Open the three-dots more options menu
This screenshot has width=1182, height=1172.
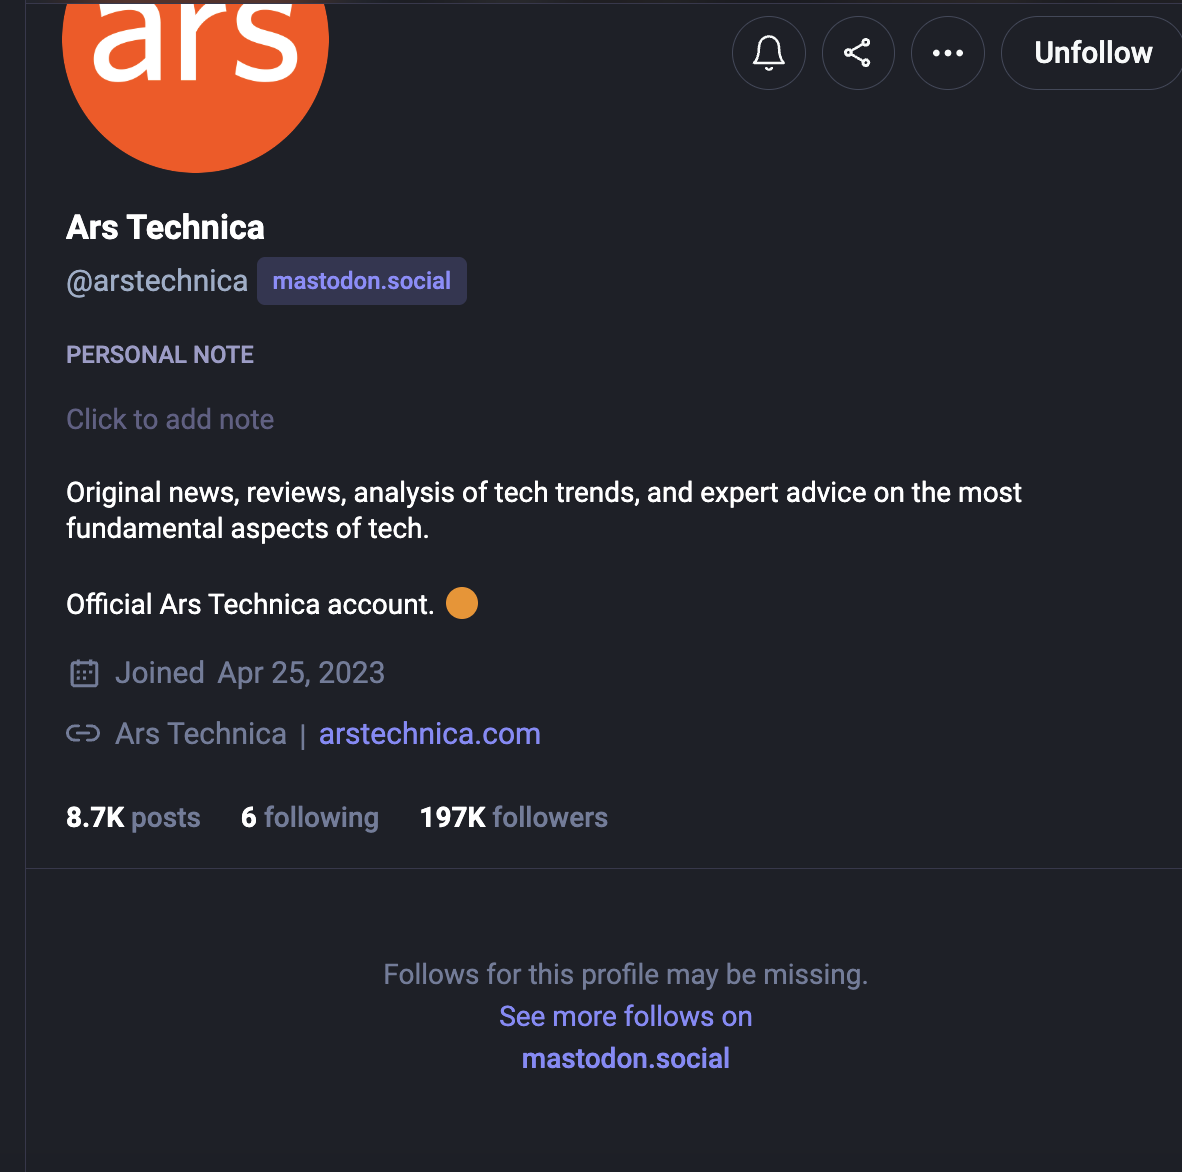tap(948, 53)
